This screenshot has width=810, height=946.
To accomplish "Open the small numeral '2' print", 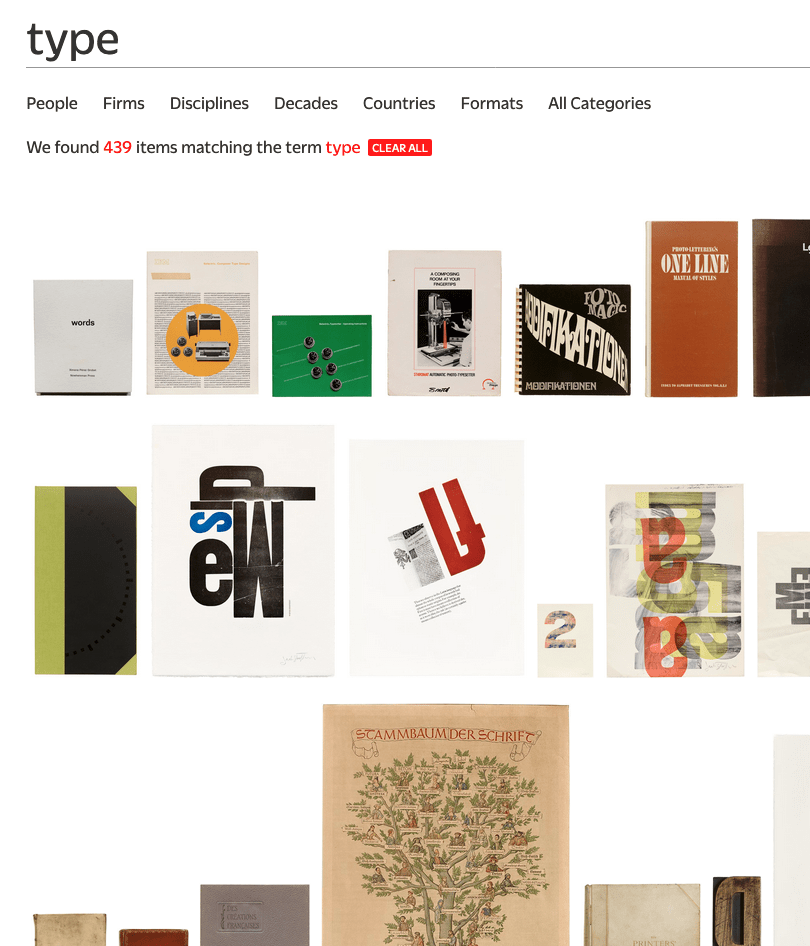I will click(565, 640).
